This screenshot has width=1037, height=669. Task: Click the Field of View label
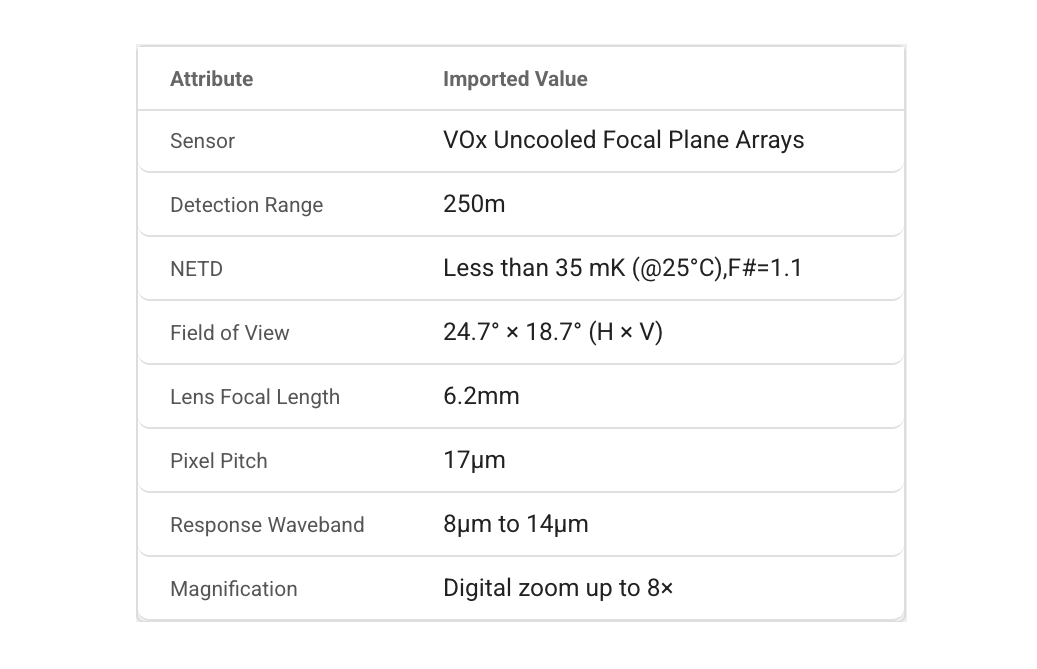(x=229, y=333)
